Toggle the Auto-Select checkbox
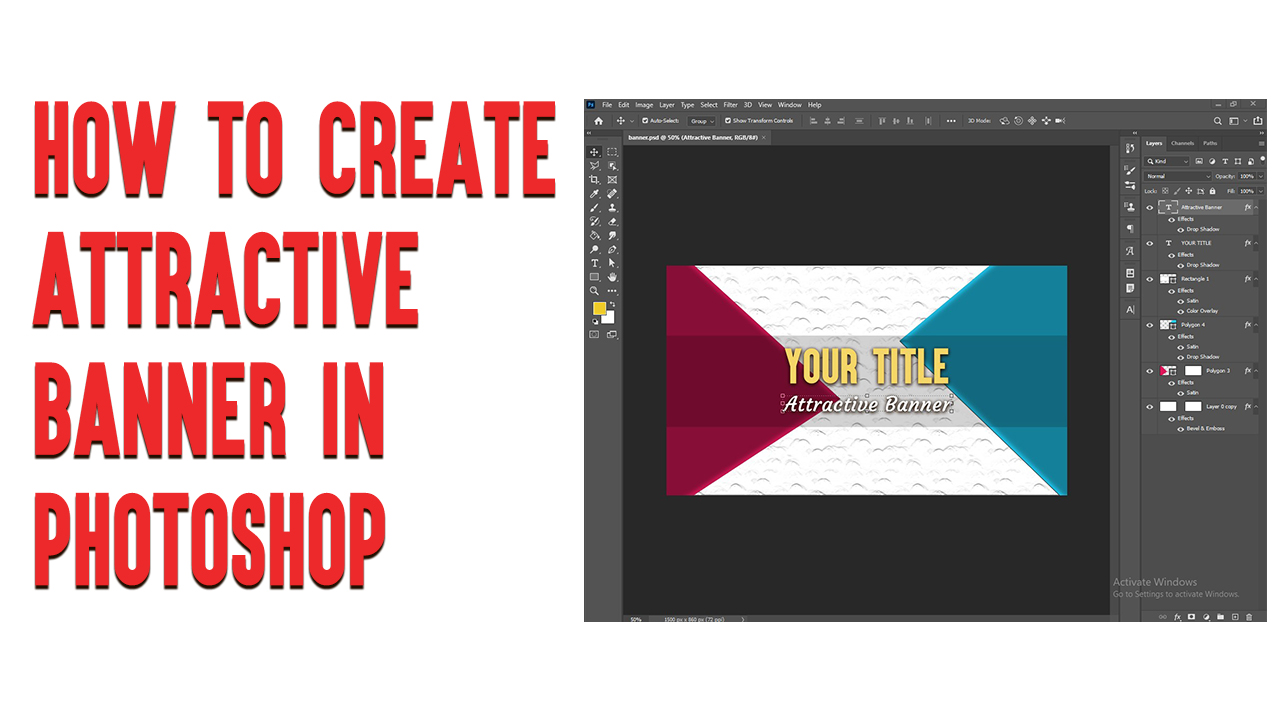1280x720 pixels. (645, 121)
